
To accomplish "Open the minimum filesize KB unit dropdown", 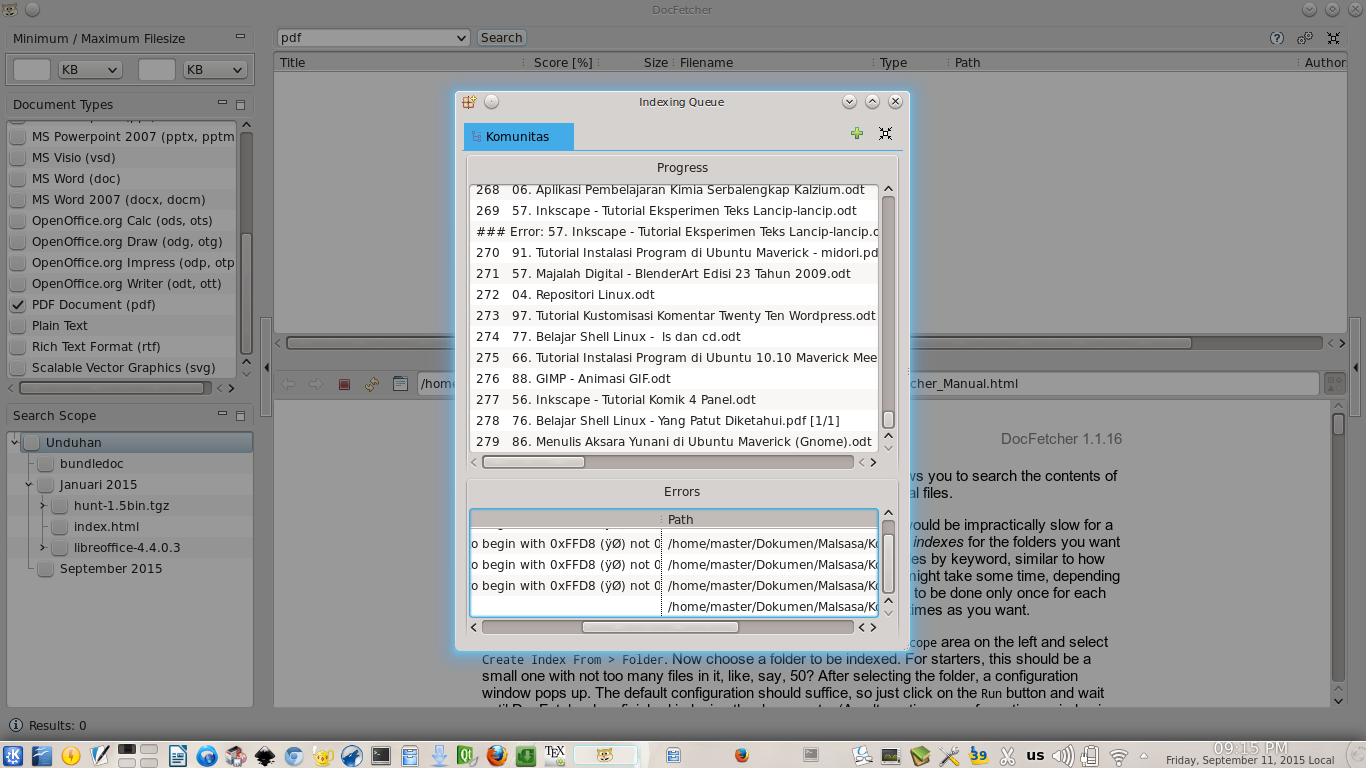I will click(x=90, y=70).
